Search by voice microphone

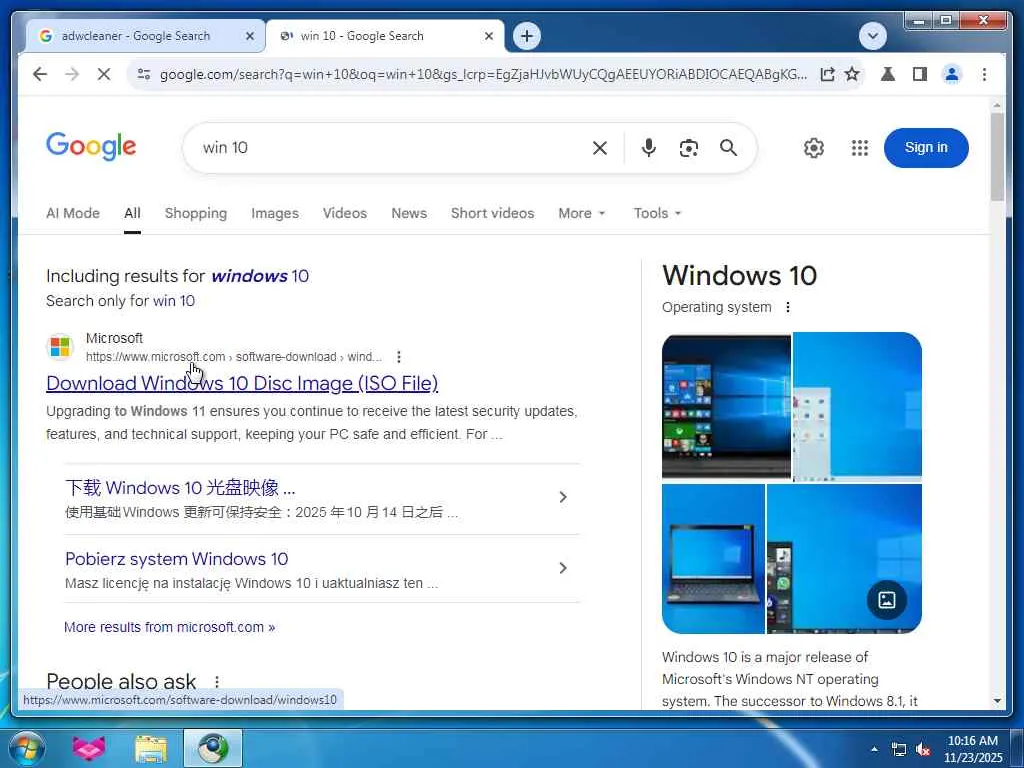point(648,148)
